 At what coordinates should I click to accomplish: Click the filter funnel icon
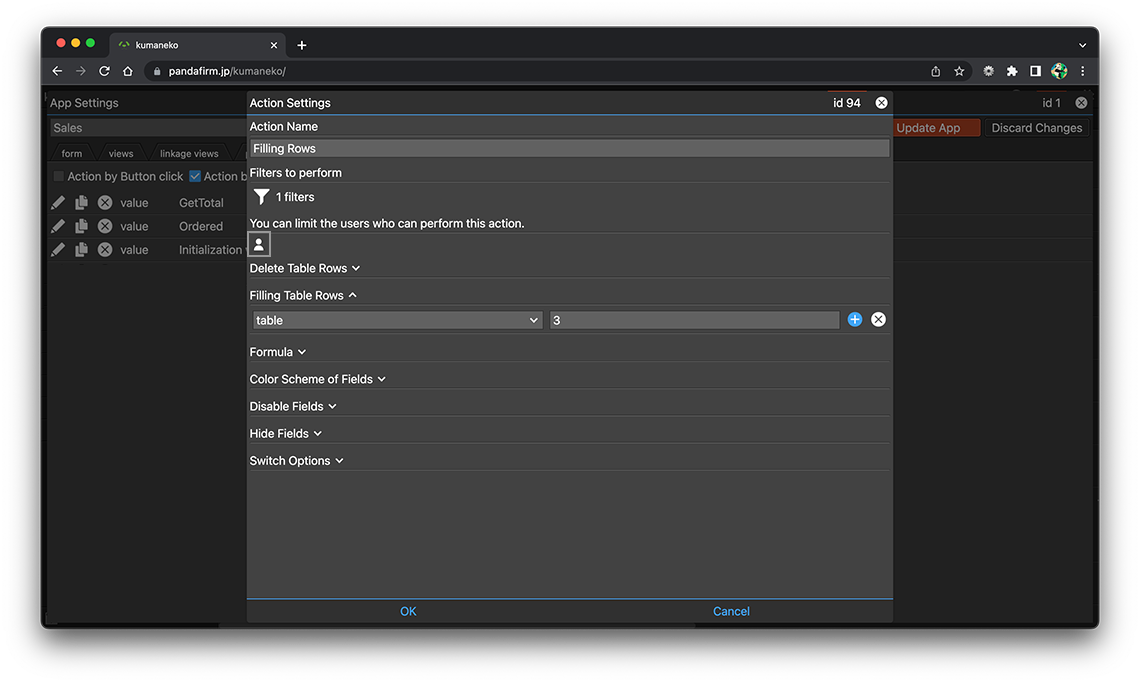click(x=261, y=197)
